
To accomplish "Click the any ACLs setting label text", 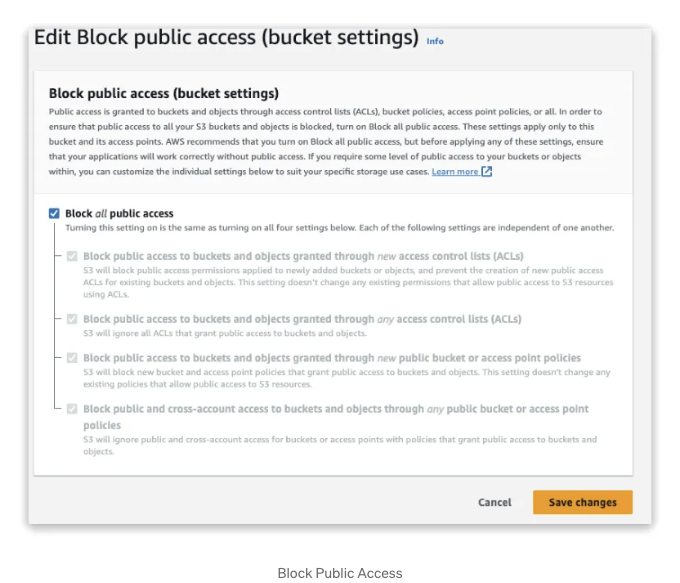I will [302, 319].
